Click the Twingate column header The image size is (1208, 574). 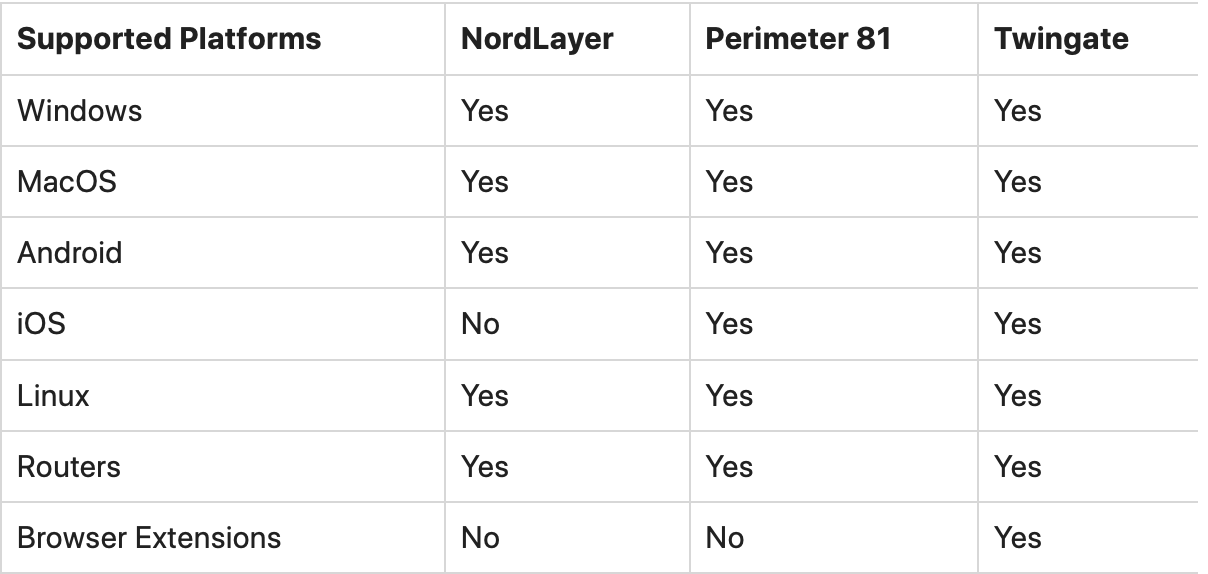click(x=1061, y=39)
